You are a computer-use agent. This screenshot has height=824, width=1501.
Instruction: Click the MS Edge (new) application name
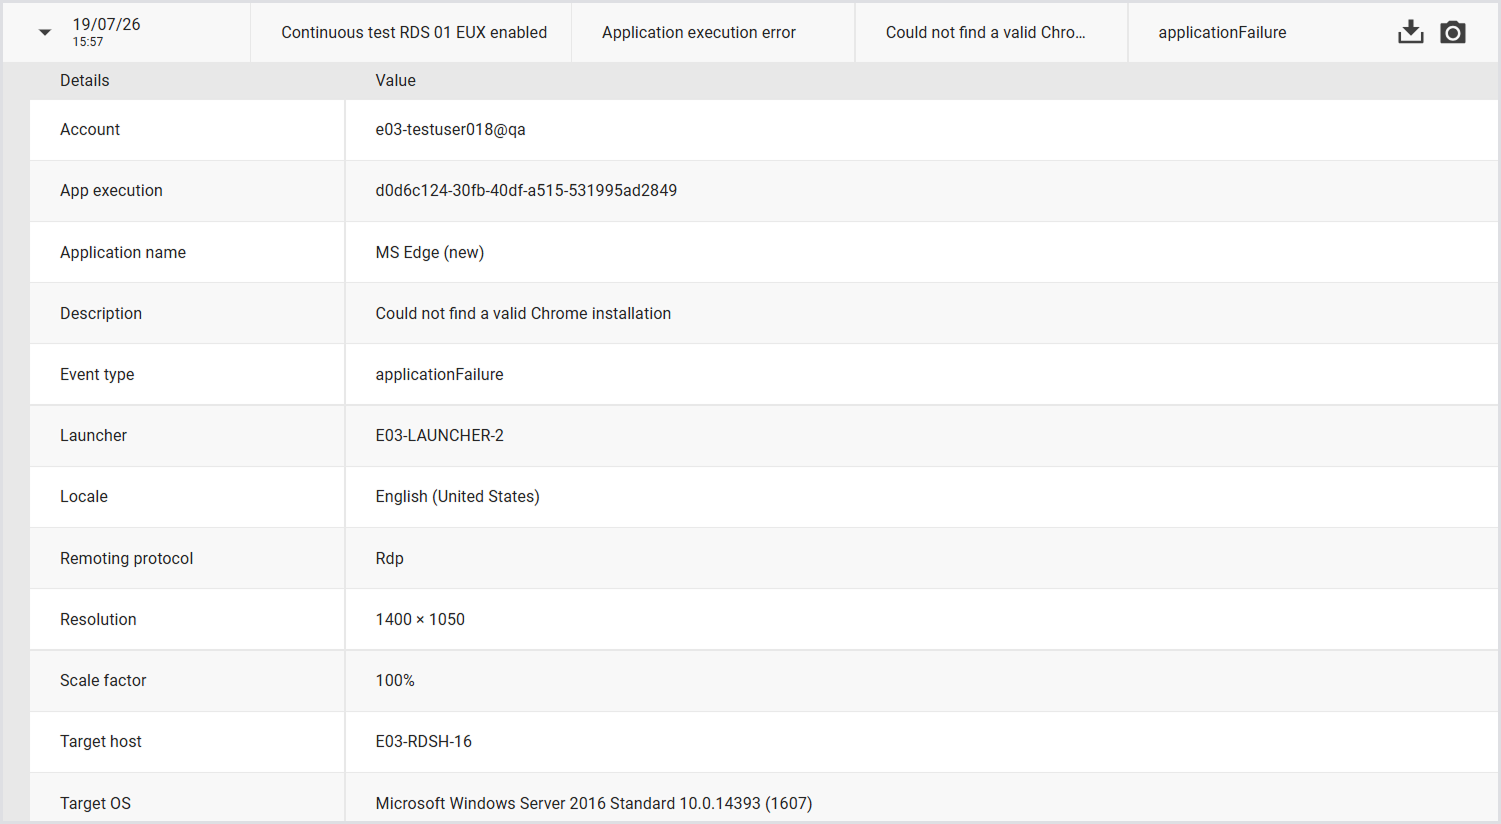[x=430, y=252]
